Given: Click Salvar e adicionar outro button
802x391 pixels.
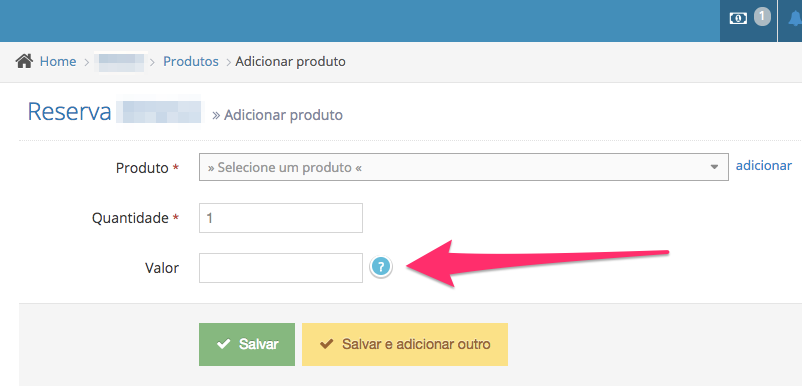Looking at the screenshot, I should pos(405,344).
